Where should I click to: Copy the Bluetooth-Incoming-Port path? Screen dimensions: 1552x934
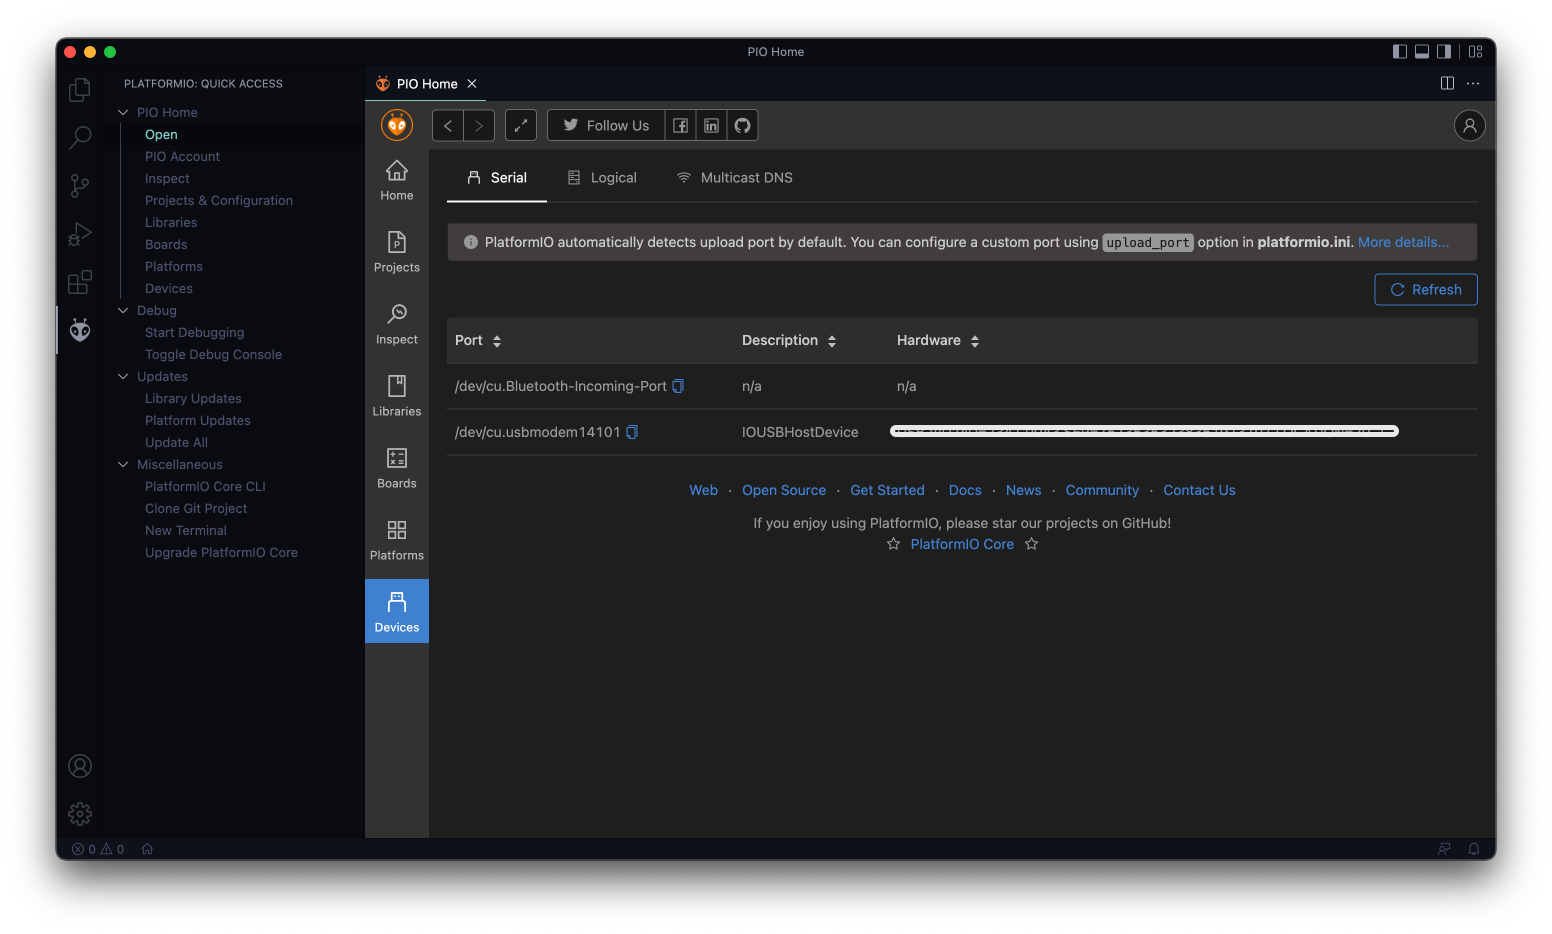click(678, 386)
